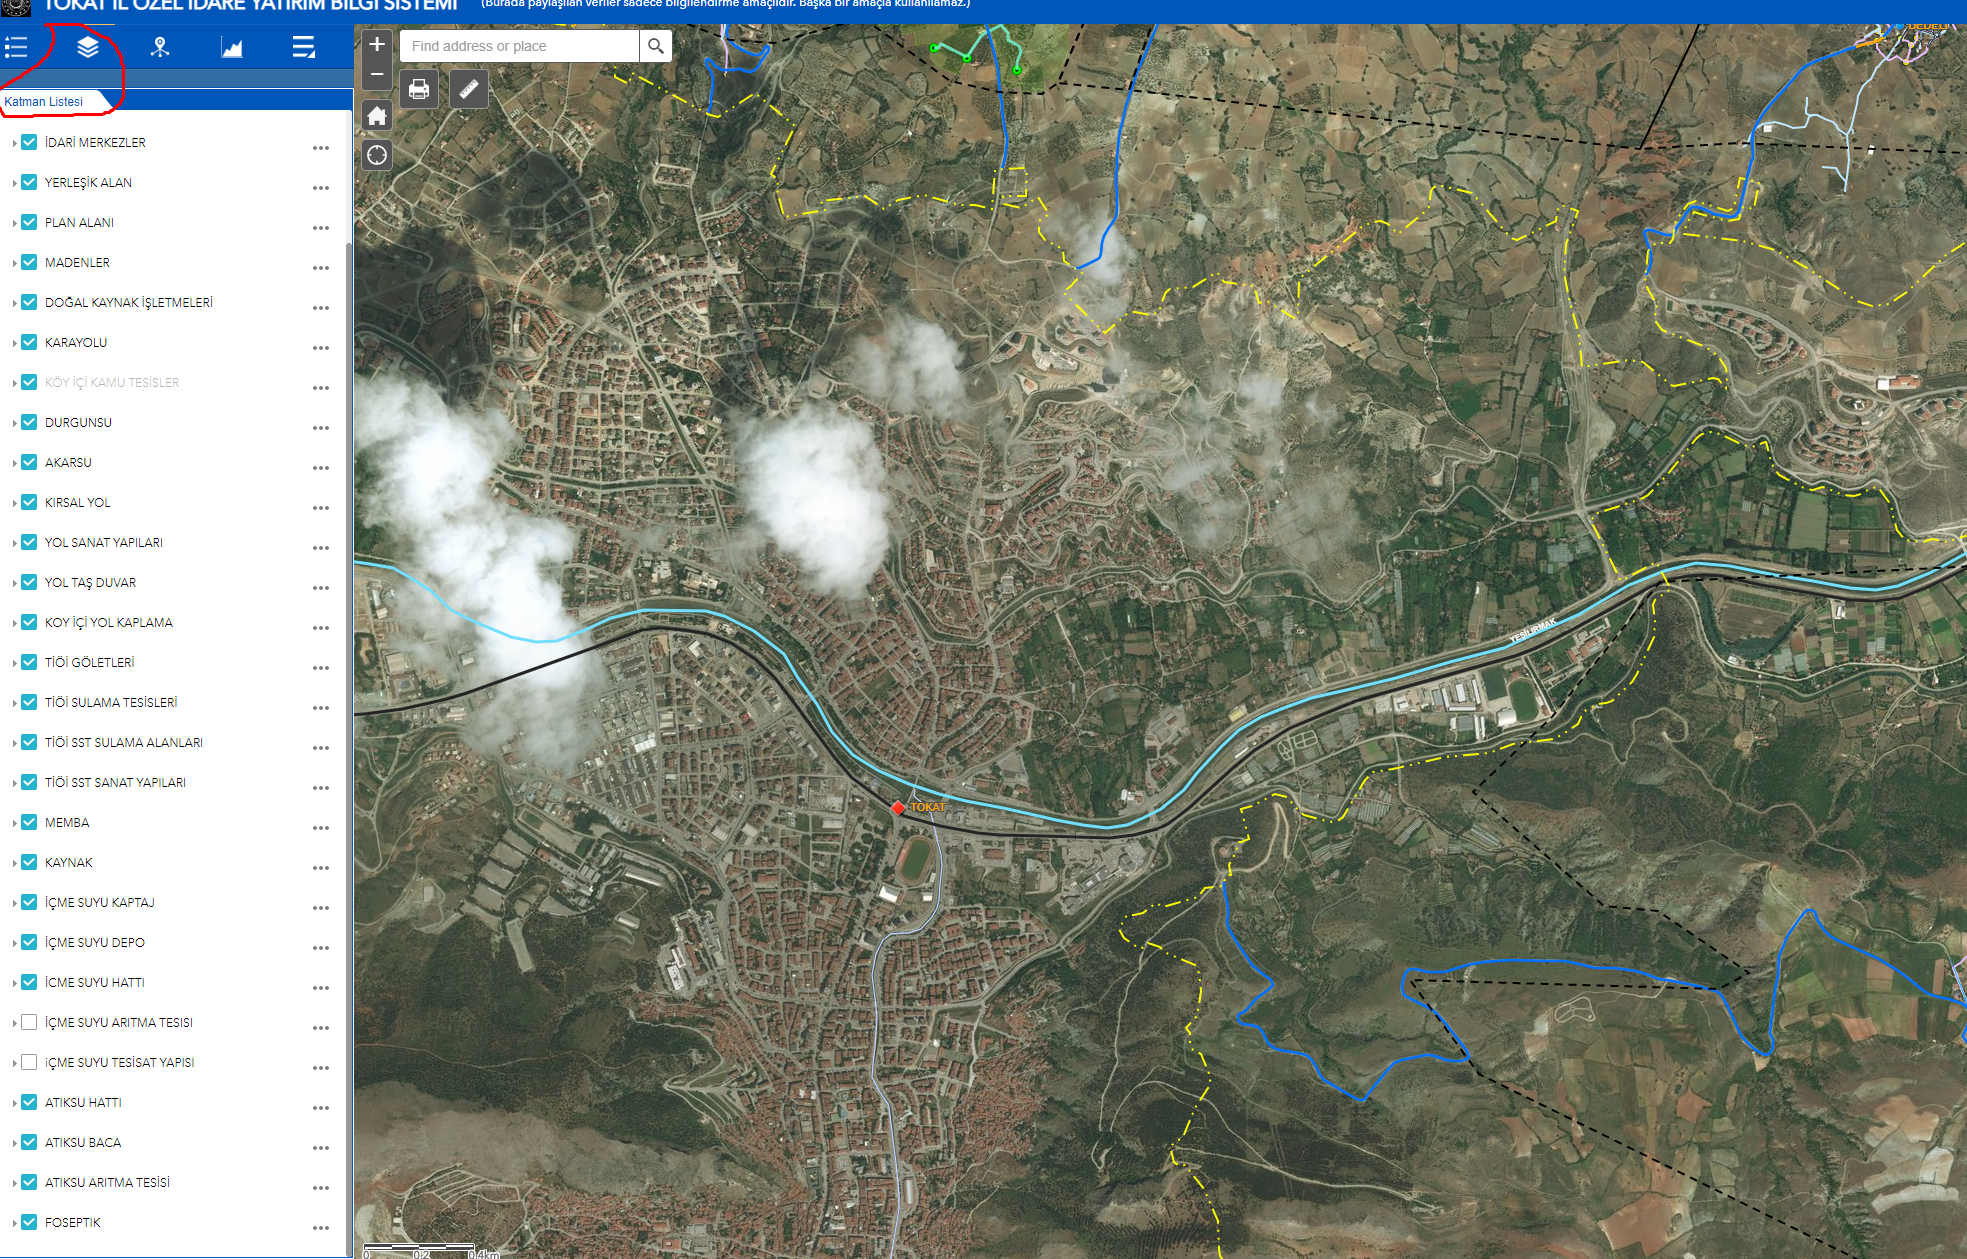Image resolution: width=1967 pixels, height=1259 pixels.
Task: Expand the PLAN ALANI layer arrow
Action: [x=14, y=223]
